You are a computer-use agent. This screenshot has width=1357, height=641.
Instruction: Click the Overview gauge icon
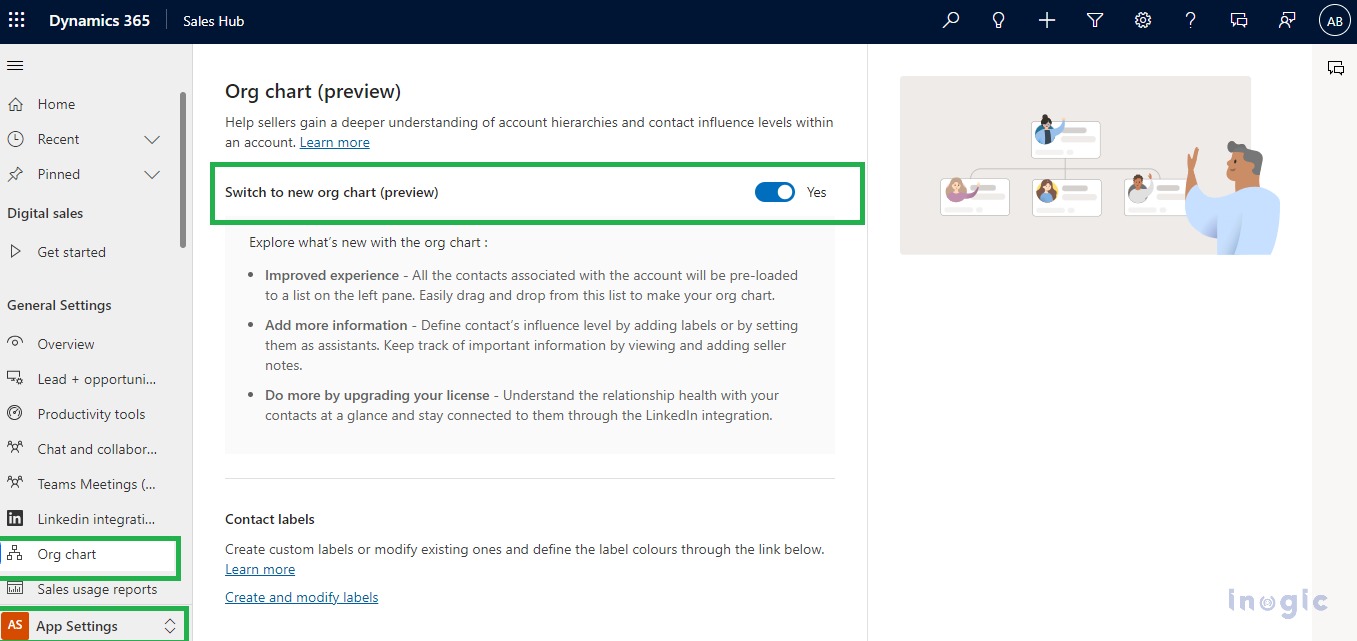point(15,343)
